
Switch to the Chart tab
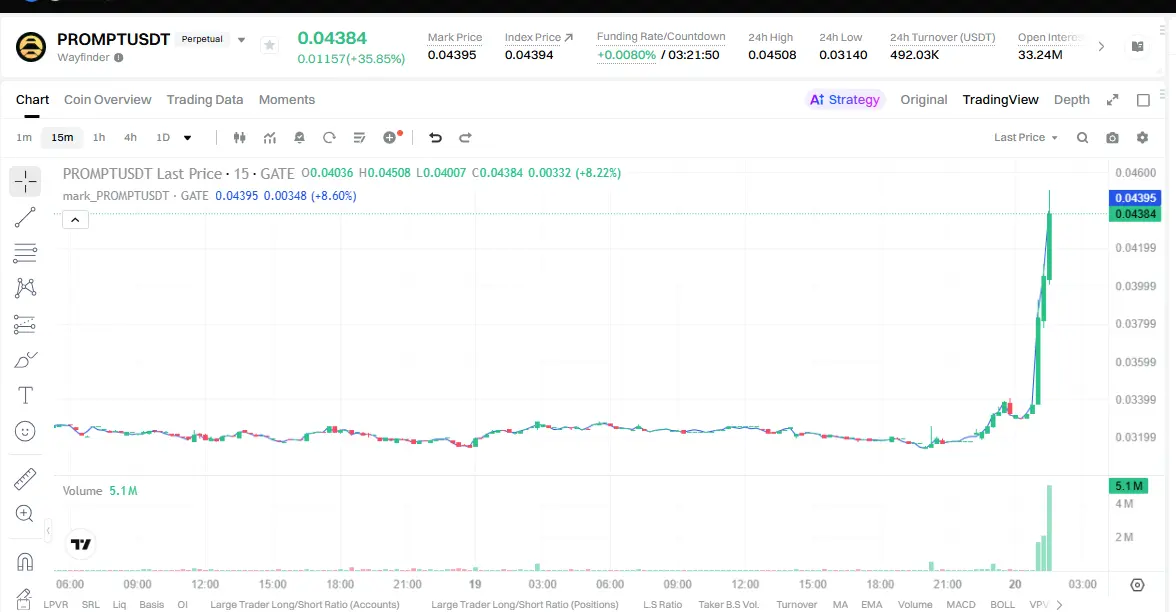(32, 100)
